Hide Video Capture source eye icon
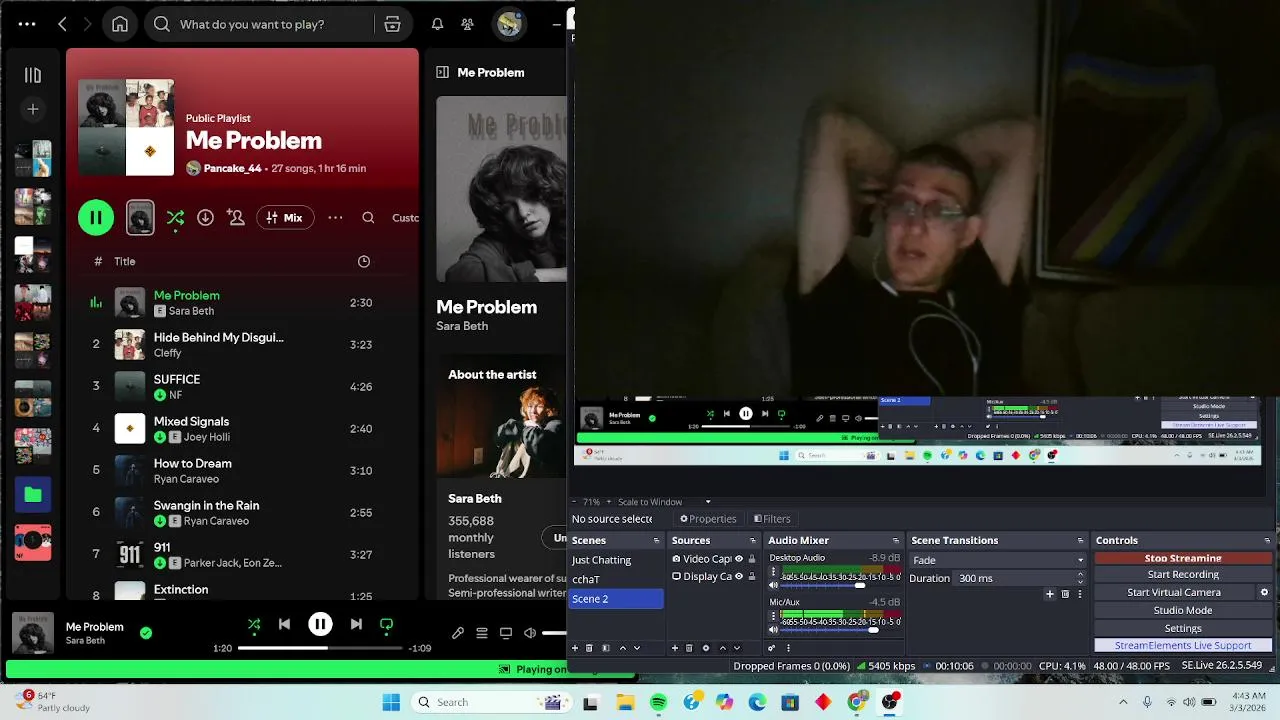This screenshot has width=1280, height=720. [739, 559]
